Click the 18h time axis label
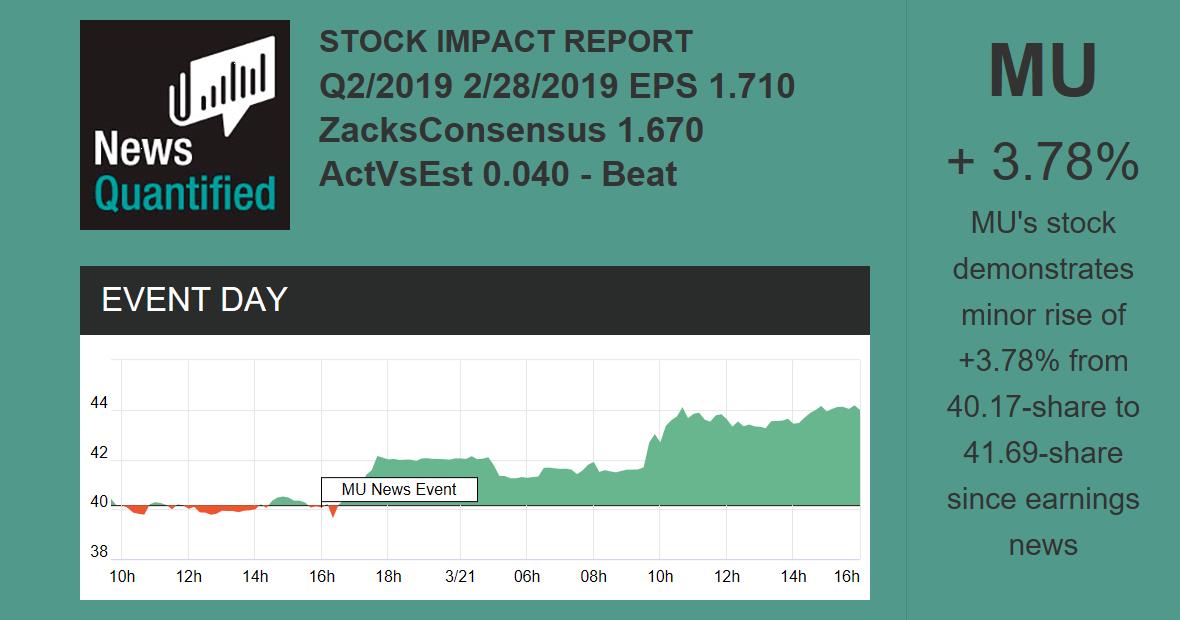The height and width of the screenshot is (620, 1180). tap(388, 577)
